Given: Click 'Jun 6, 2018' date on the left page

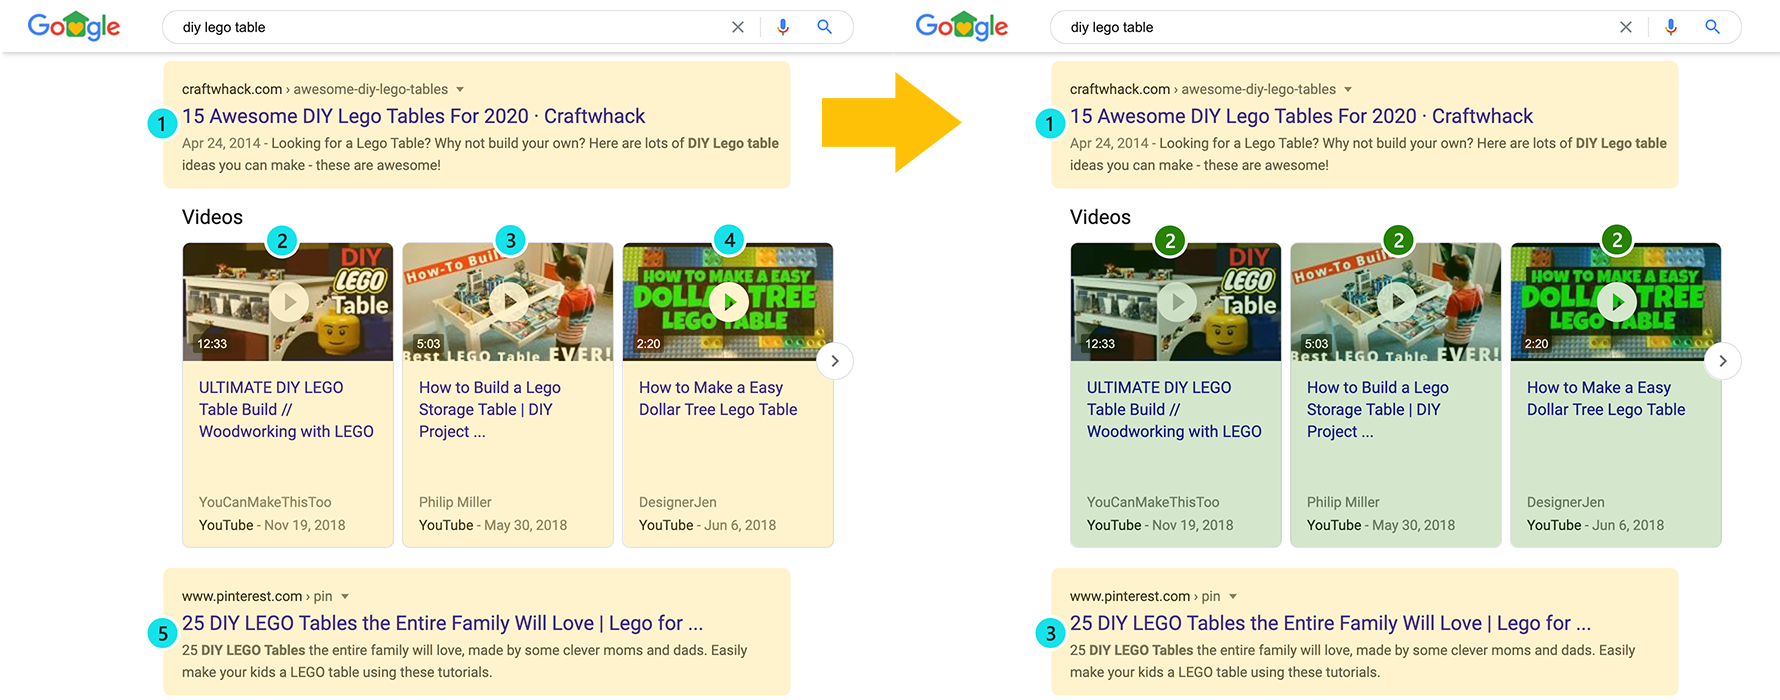Looking at the screenshot, I should coord(740,525).
